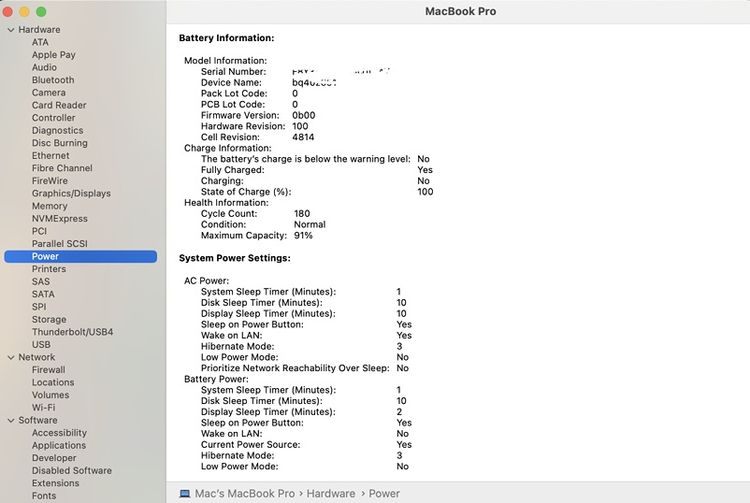Click the Firmware Version value 0b00
Screen dimensions: 750x503
pyautogui.click(x=304, y=115)
